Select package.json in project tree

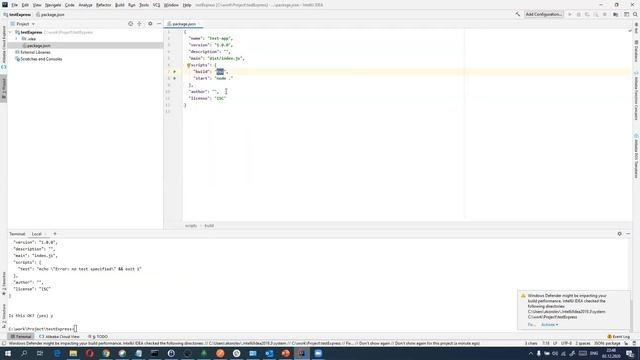click(x=39, y=46)
